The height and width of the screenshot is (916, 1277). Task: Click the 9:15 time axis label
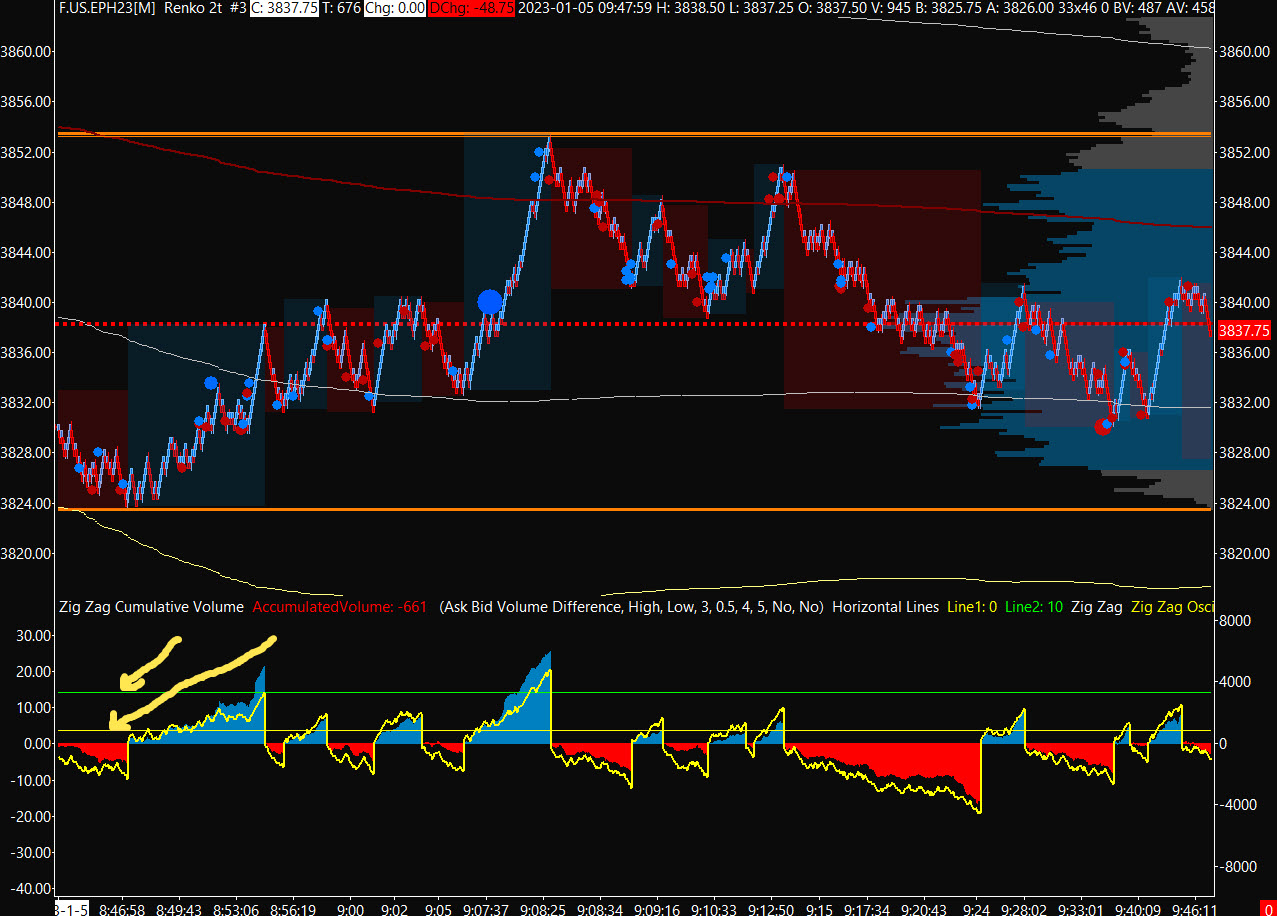pyautogui.click(x=819, y=911)
